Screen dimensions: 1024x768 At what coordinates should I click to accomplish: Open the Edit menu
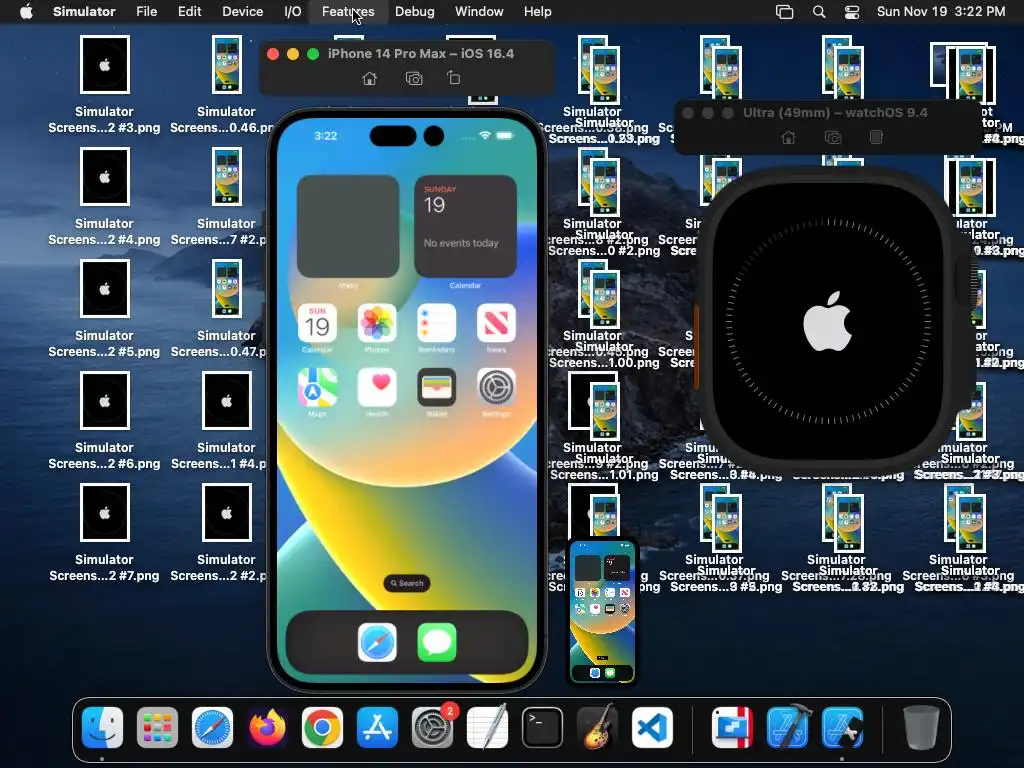[189, 12]
